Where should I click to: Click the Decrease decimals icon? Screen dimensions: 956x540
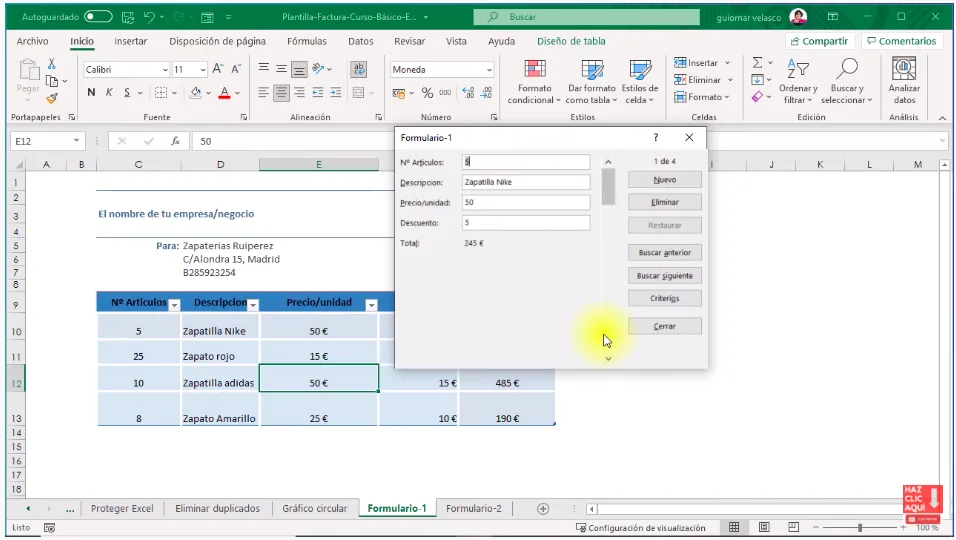coord(486,93)
